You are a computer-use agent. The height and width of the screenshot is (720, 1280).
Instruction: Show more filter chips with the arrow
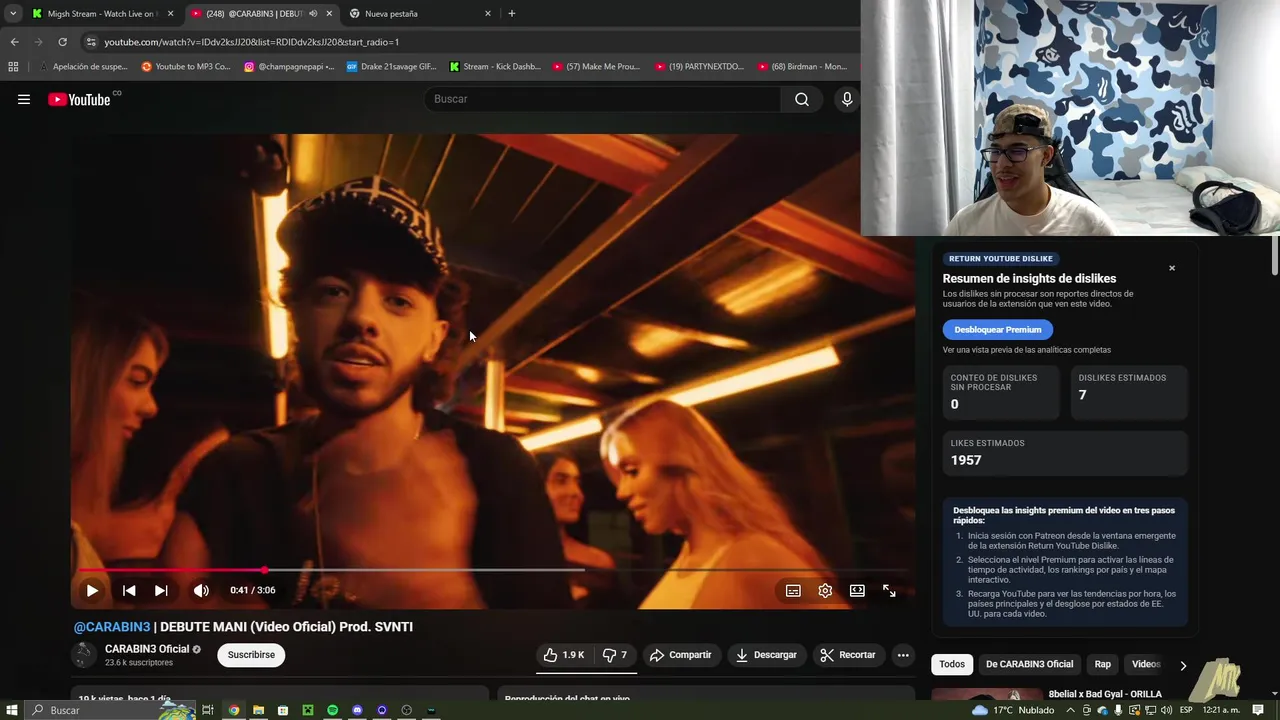(1183, 665)
